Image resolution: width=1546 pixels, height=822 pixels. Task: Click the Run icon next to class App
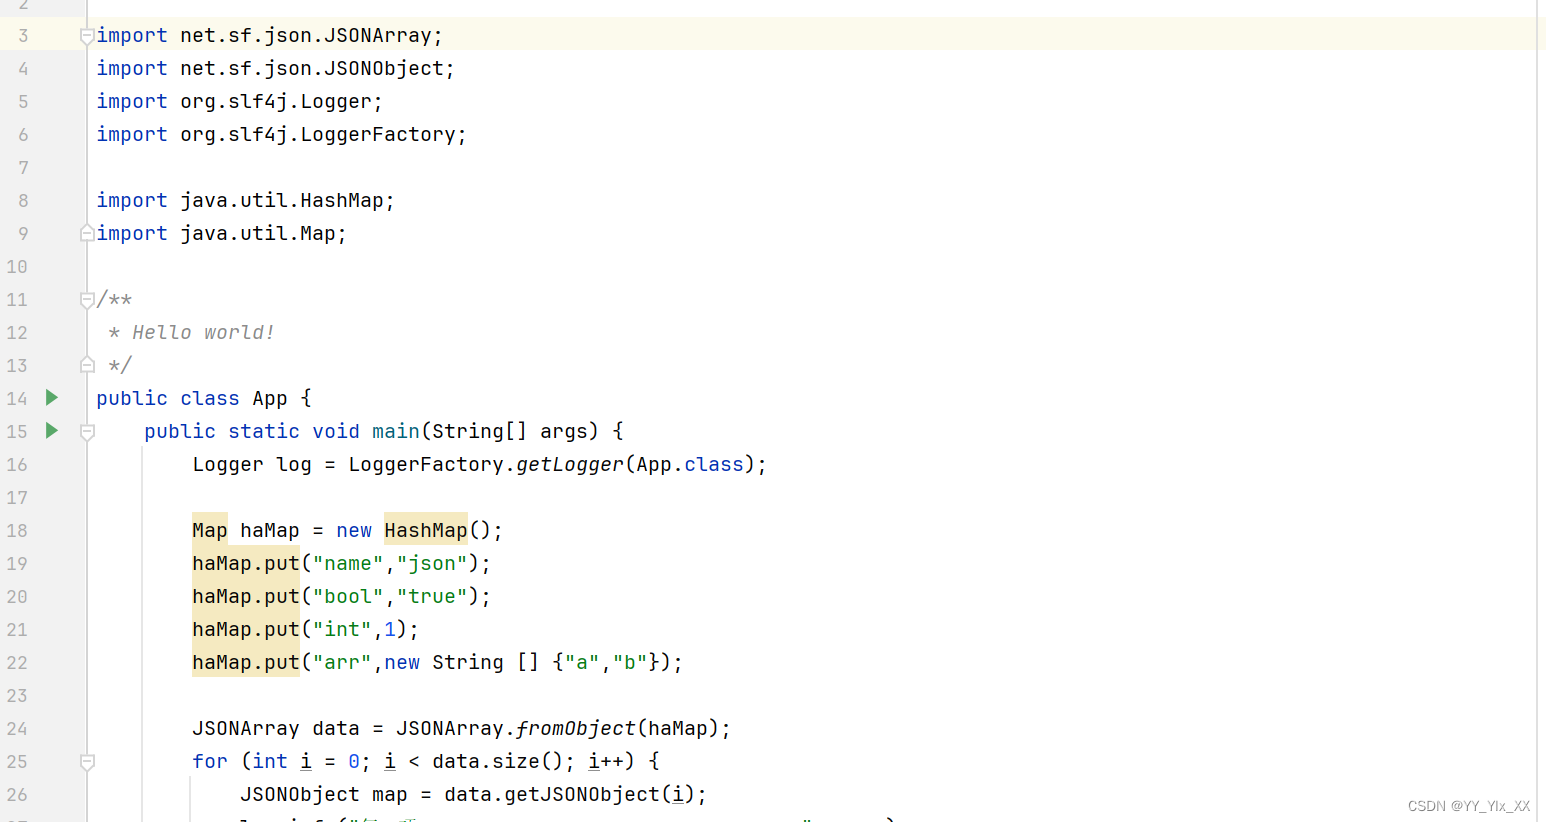pos(51,397)
